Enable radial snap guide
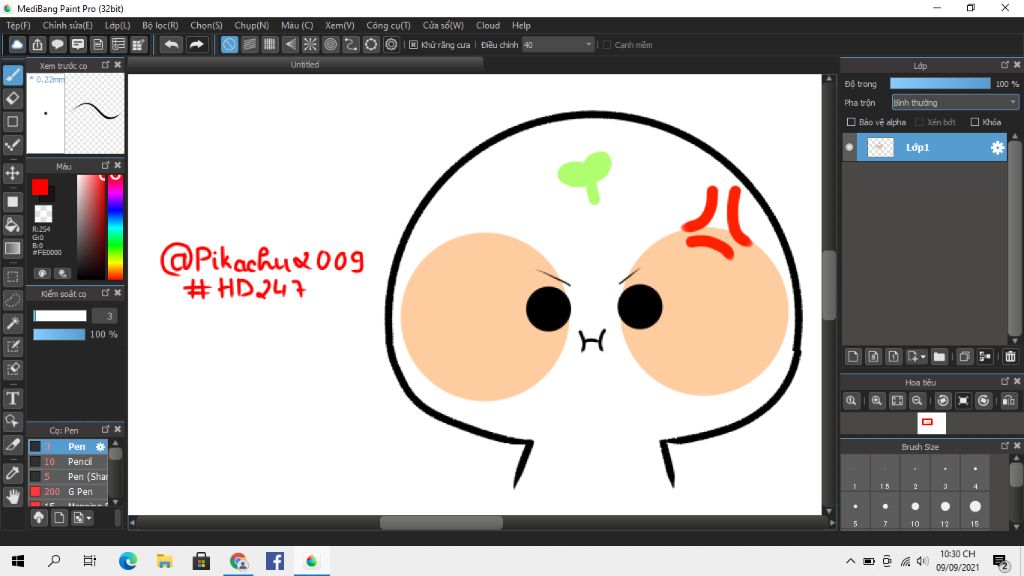The height and width of the screenshot is (576, 1024). coord(310,44)
